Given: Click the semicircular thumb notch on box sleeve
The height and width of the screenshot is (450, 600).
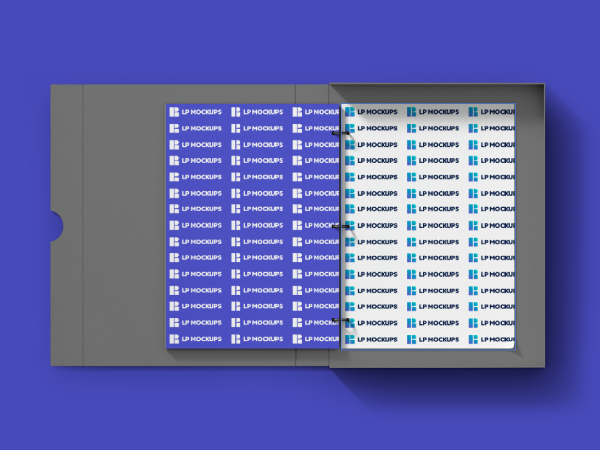Looking at the screenshot, I should click(56, 226).
